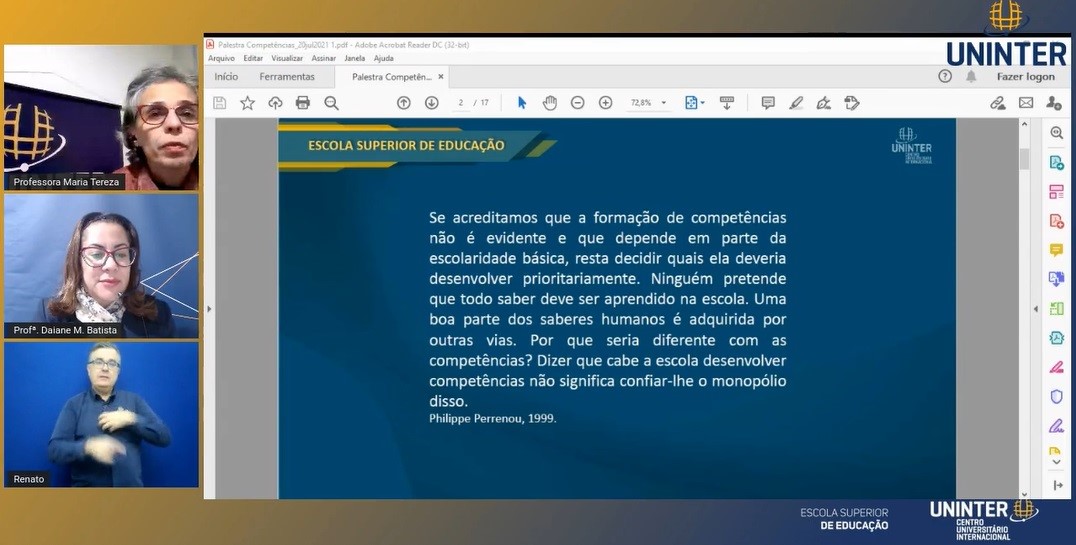Click the arrow selection tool
Viewport: 1076px width, 545px height.
point(521,103)
